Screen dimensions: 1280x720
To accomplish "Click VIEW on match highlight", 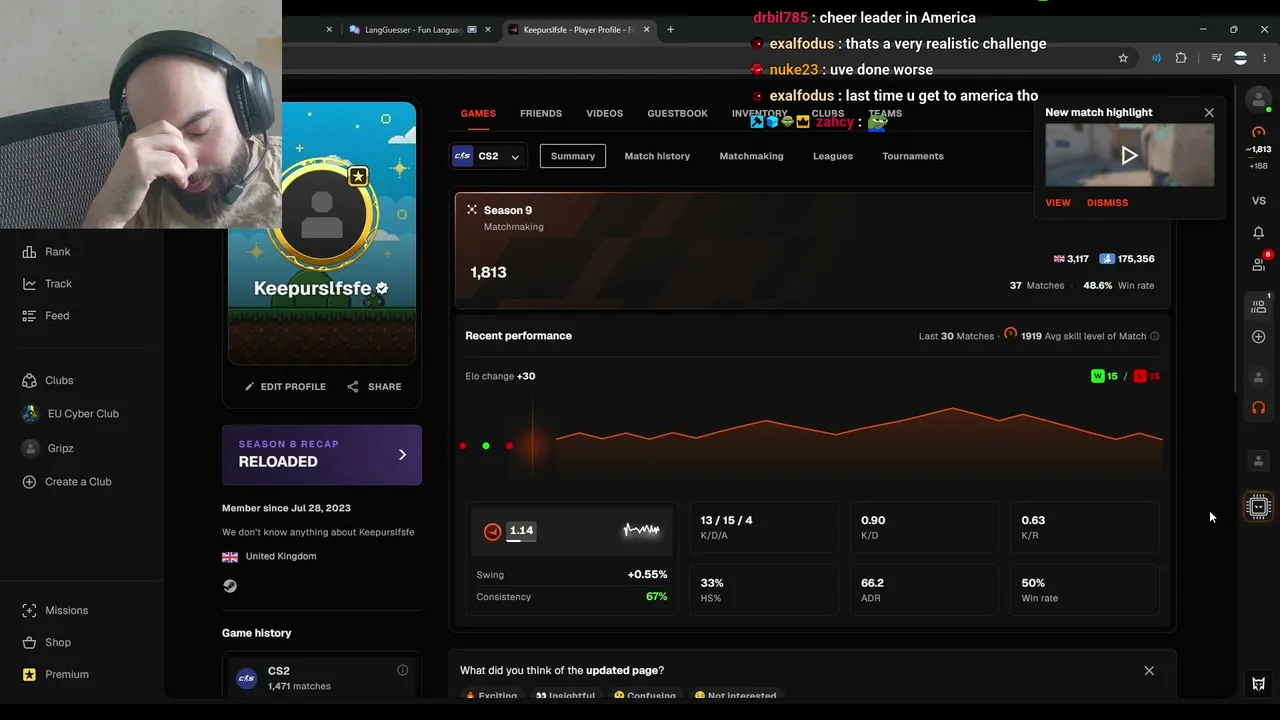I will [1057, 203].
